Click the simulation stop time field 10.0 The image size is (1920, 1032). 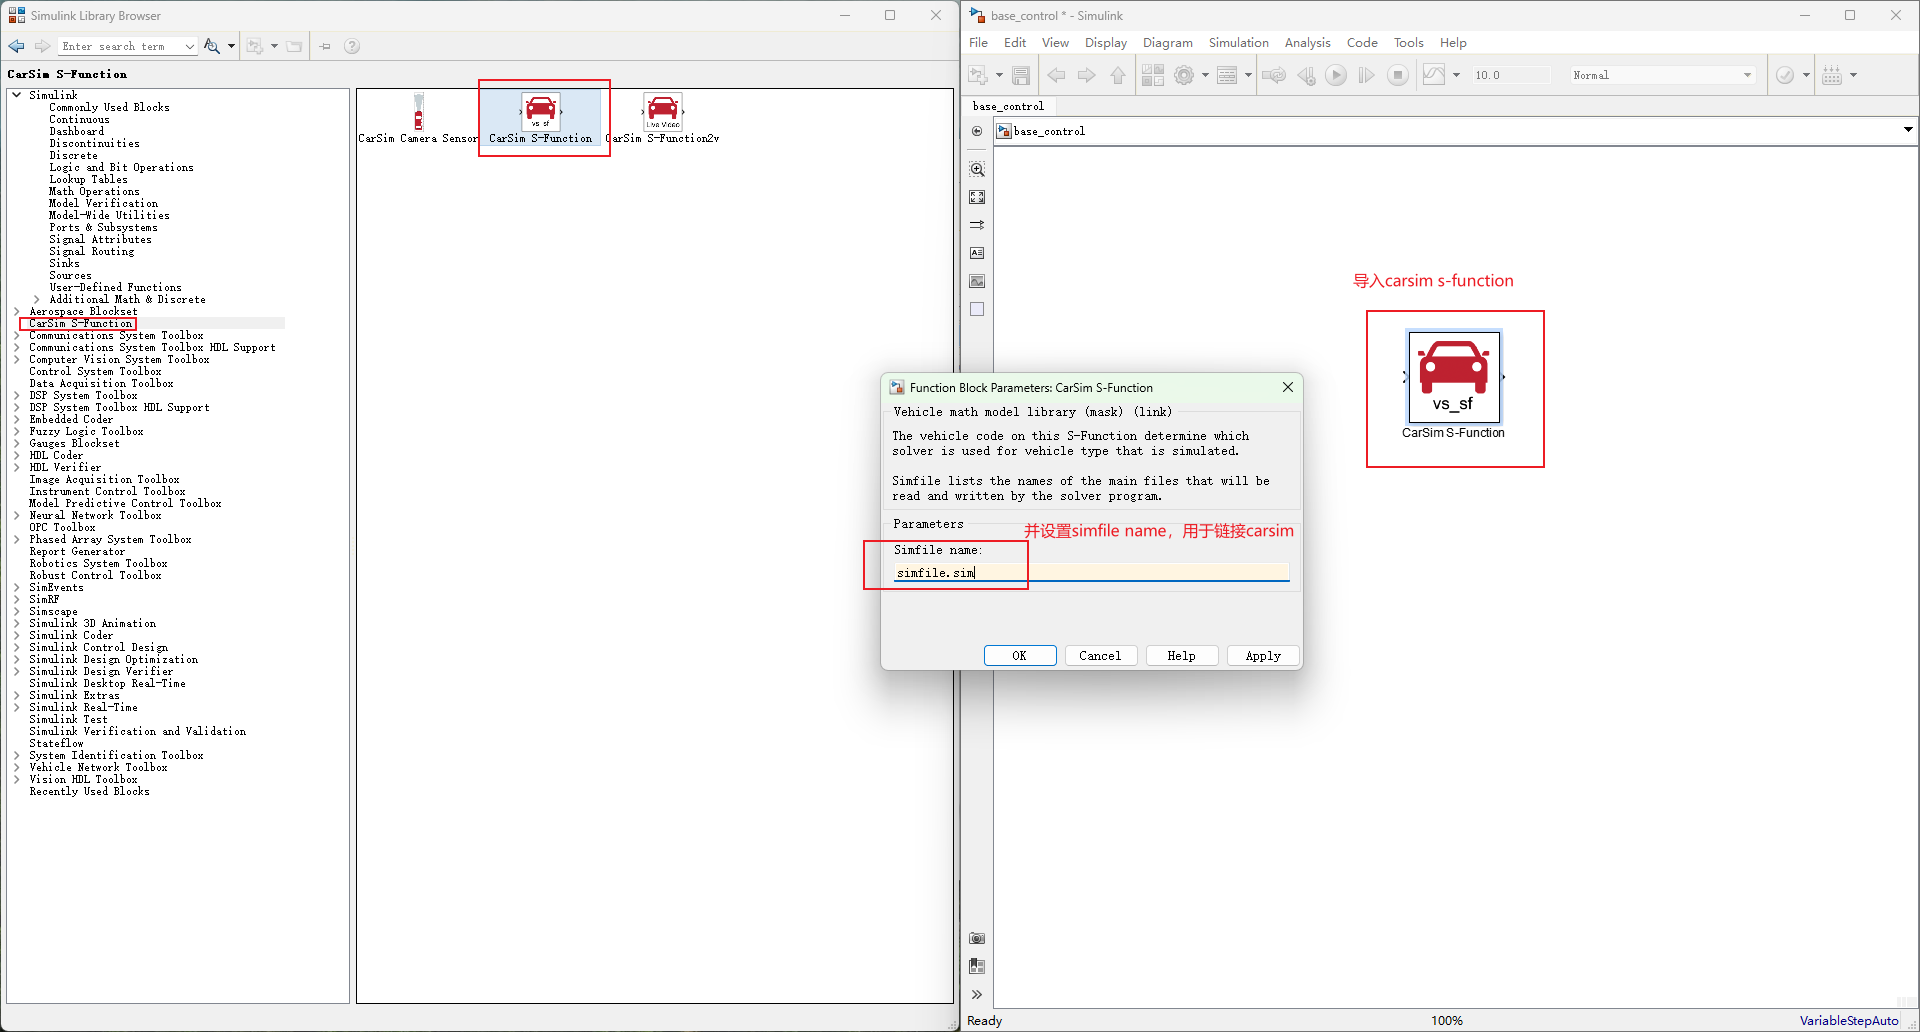(x=1510, y=75)
